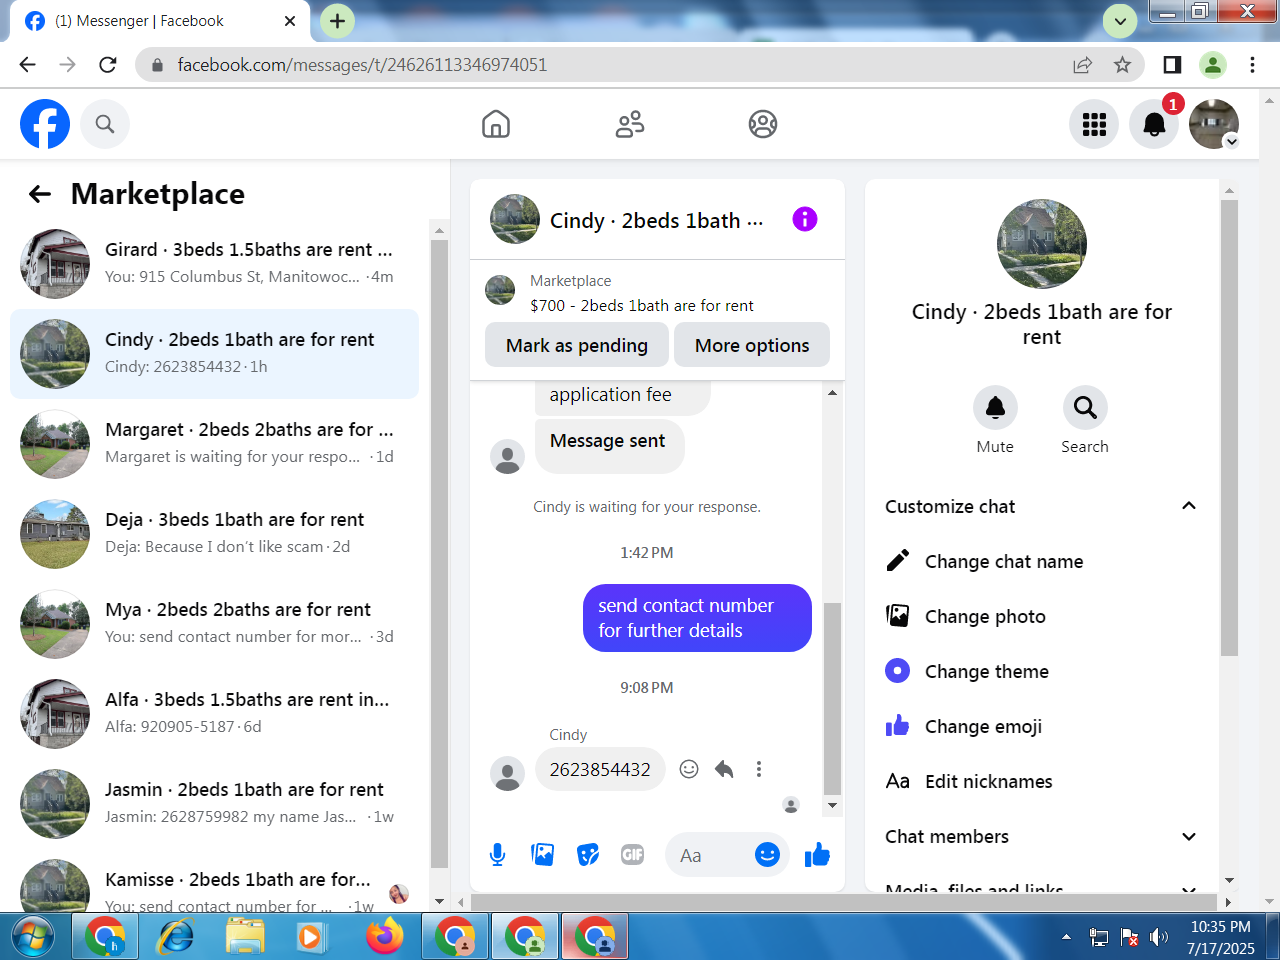Open the Girard 3beds 1.5baths conversation
Image resolution: width=1280 pixels, height=960 pixels.
215,264
